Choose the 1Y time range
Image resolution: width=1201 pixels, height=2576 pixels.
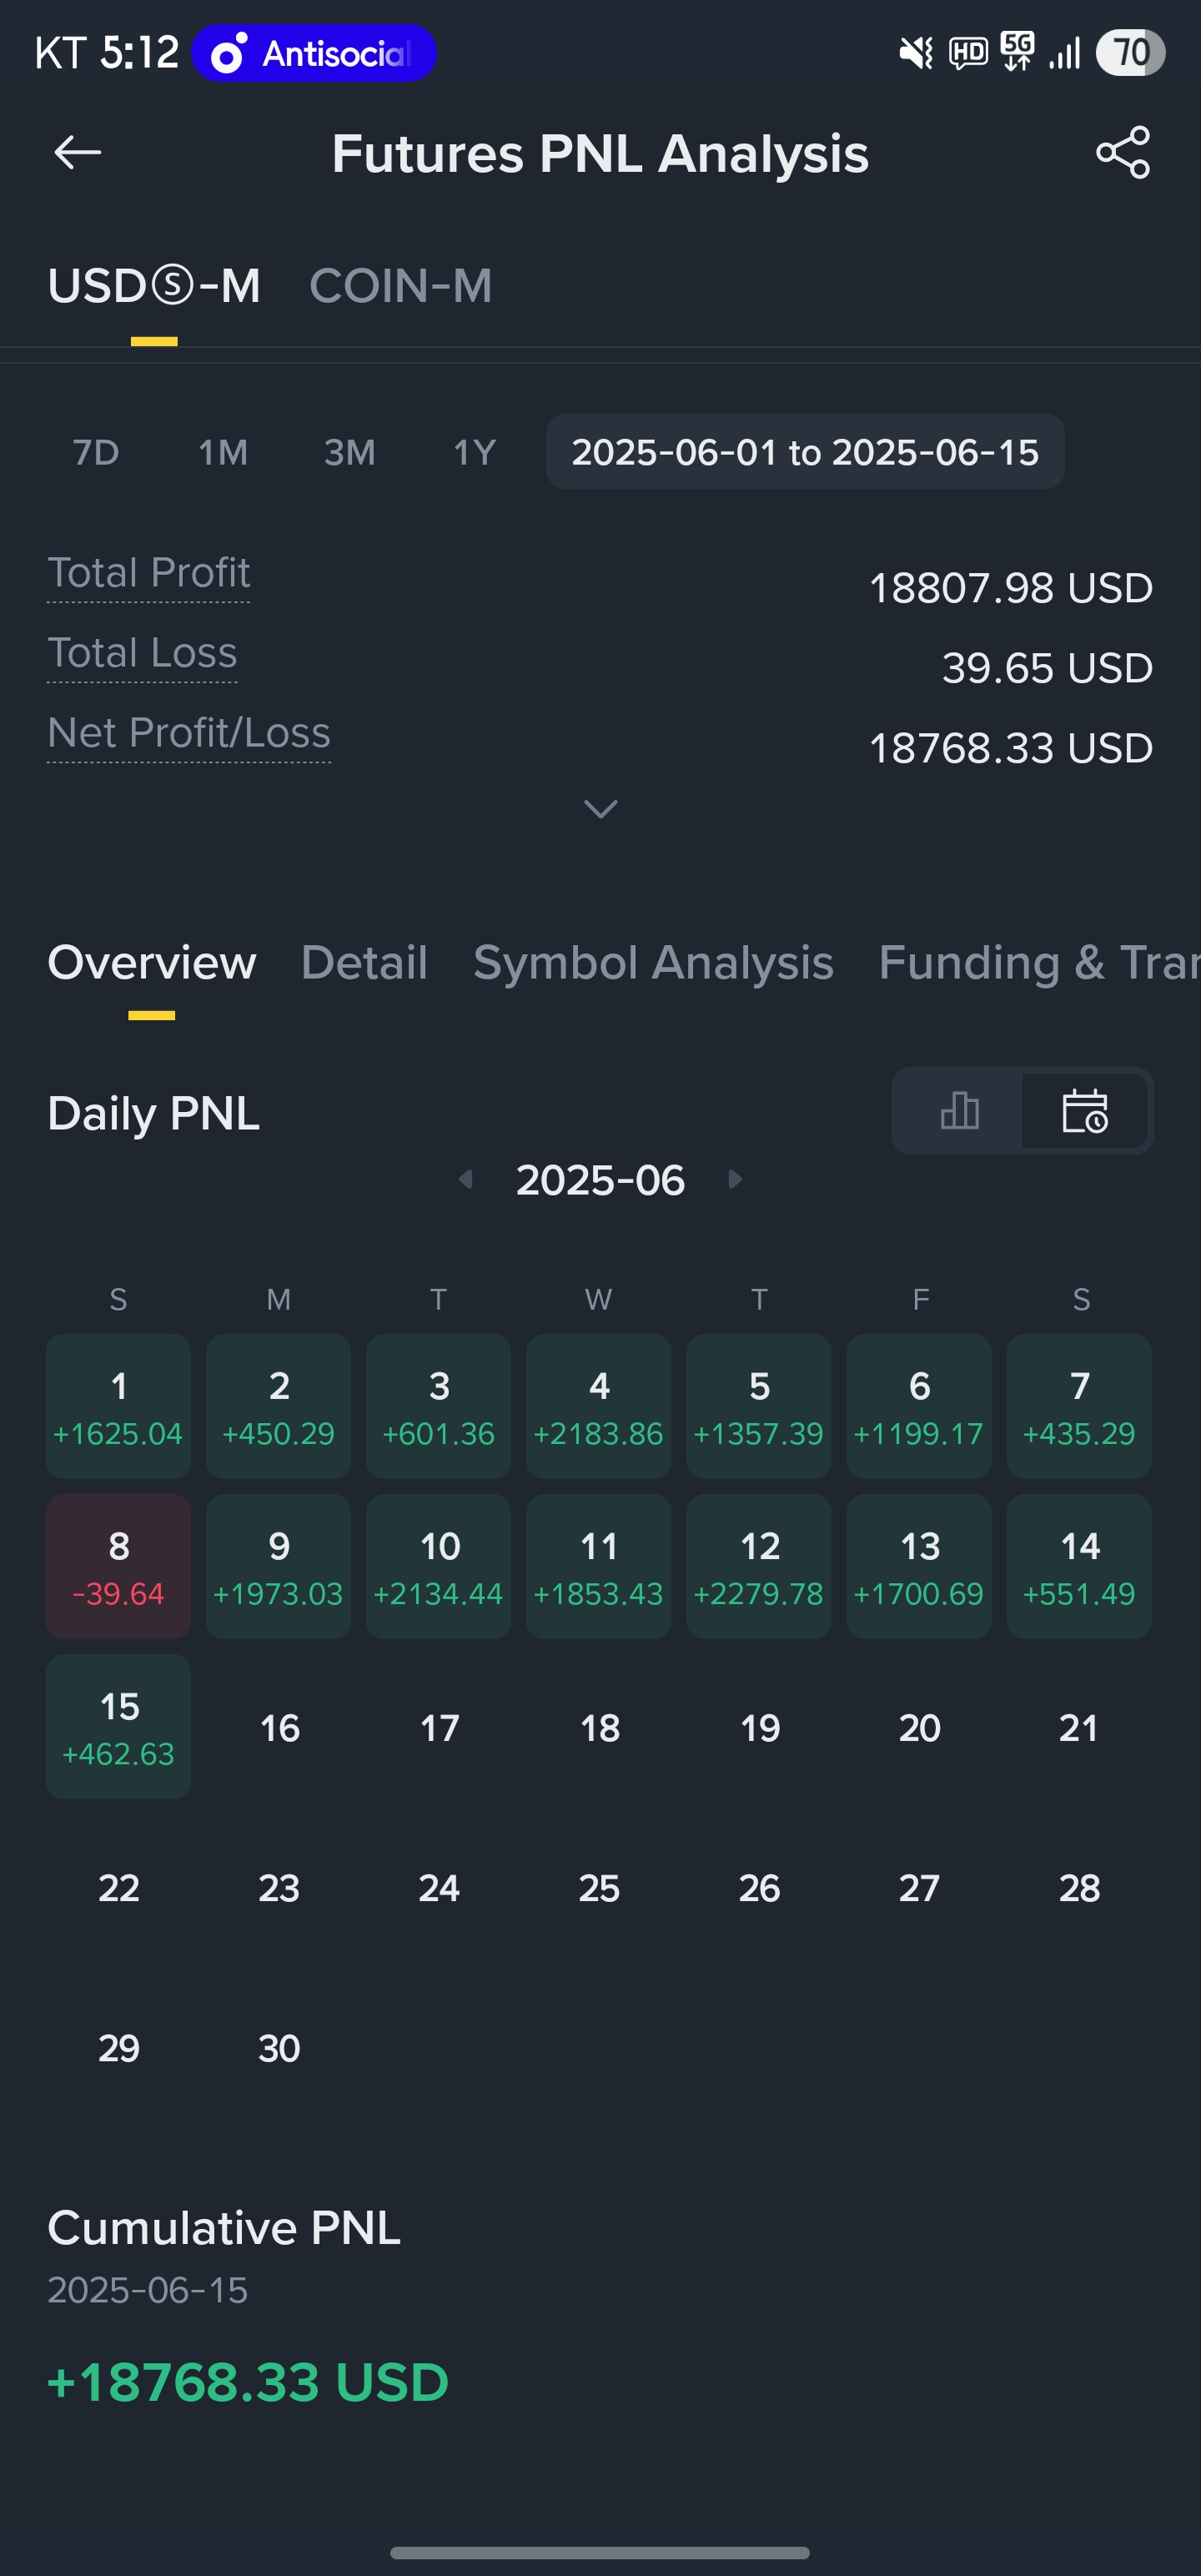475,453
